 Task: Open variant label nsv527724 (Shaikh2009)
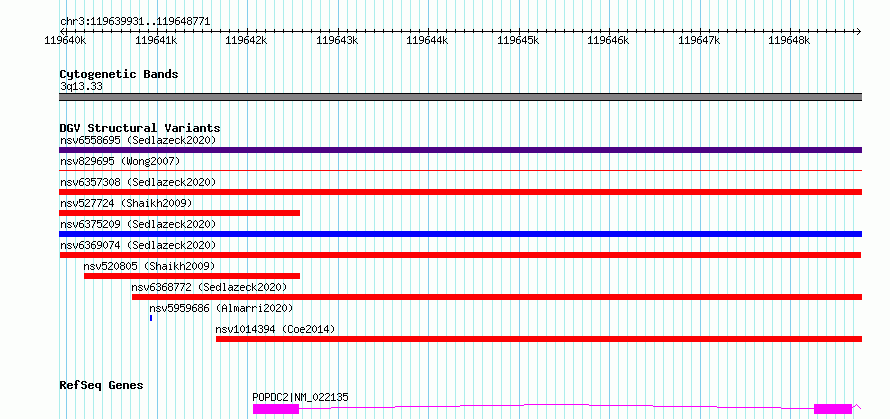(126, 203)
